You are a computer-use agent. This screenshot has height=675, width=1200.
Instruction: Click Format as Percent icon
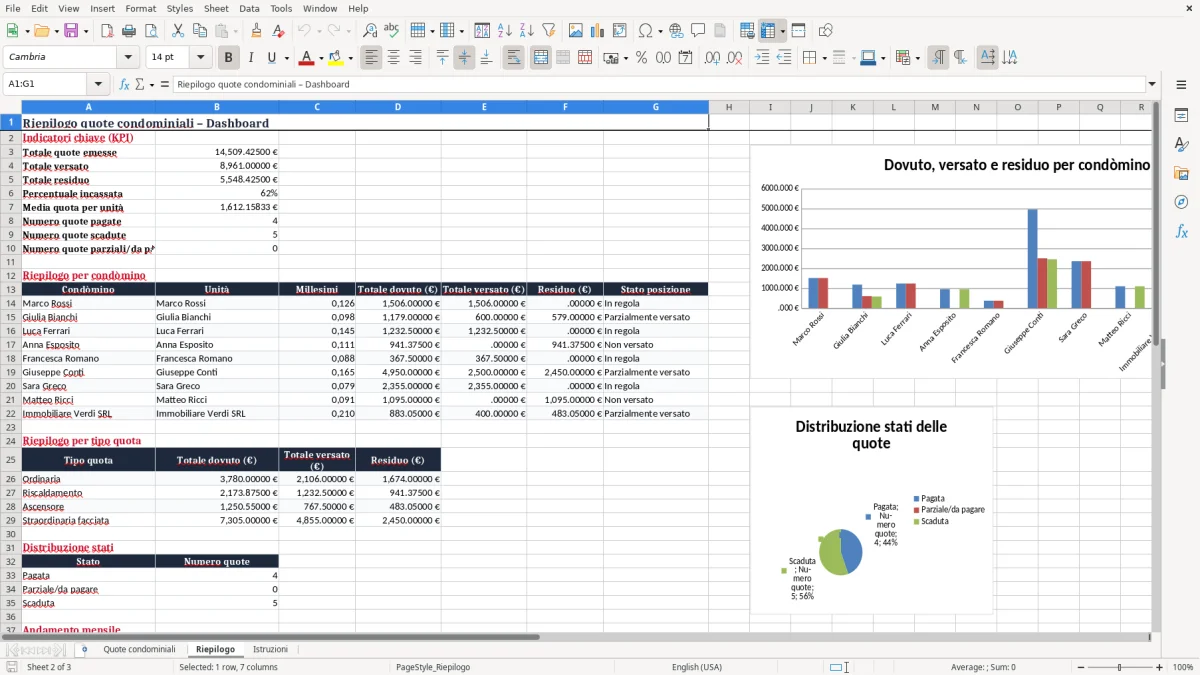coord(641,58)
